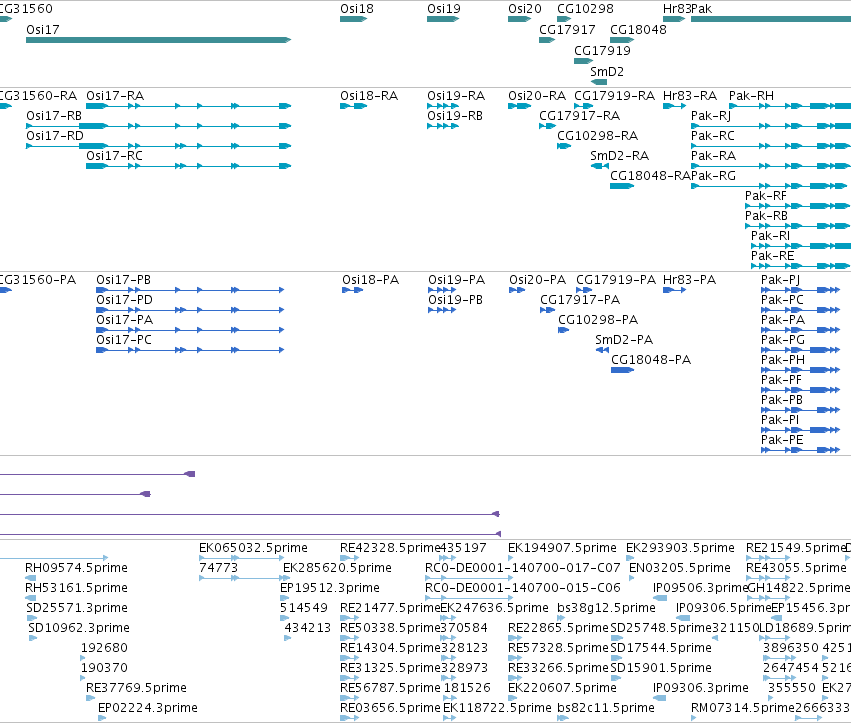Click the Pak-PG protein label
Image resolution: width=851 pixels, height=723 pixels.
pos(783,340)
